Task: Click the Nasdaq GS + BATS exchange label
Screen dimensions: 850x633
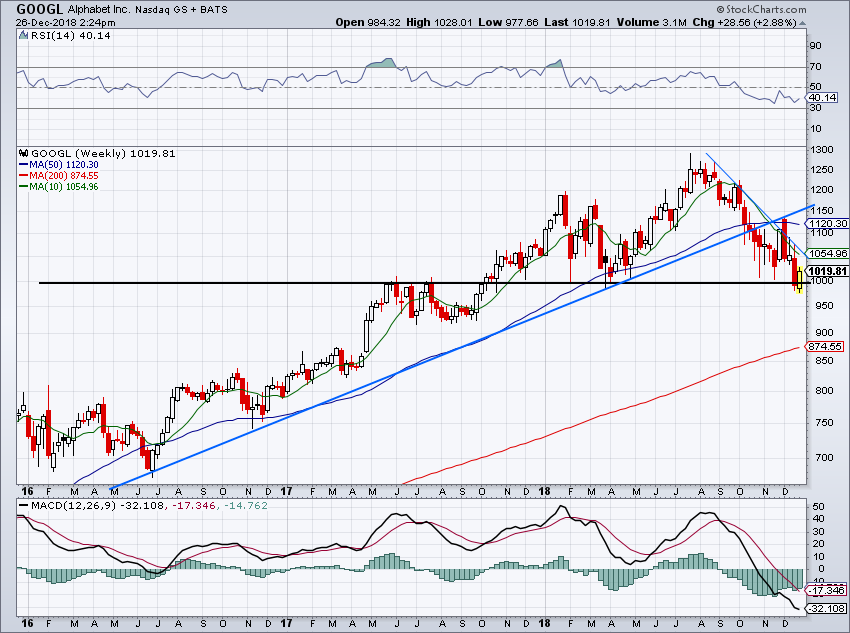Action: coord(182,10)
